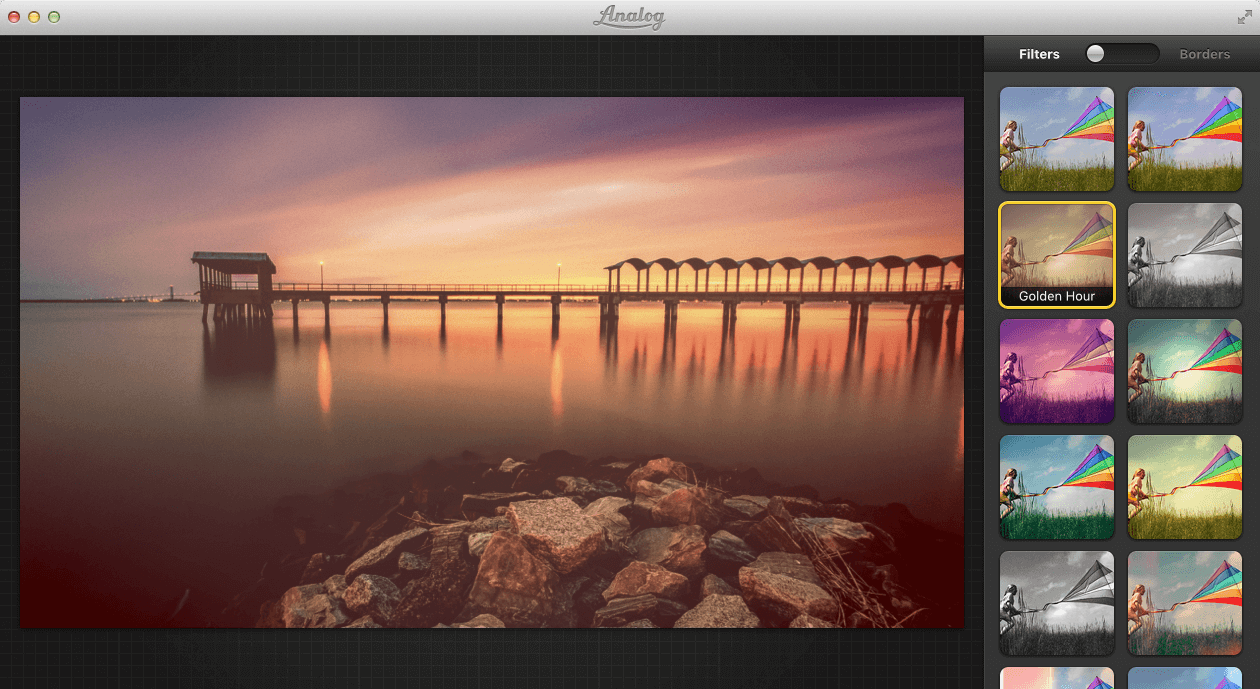Enter full screen with the arrows icon
The image size is (1260, 689).
tap(1244, 17)
